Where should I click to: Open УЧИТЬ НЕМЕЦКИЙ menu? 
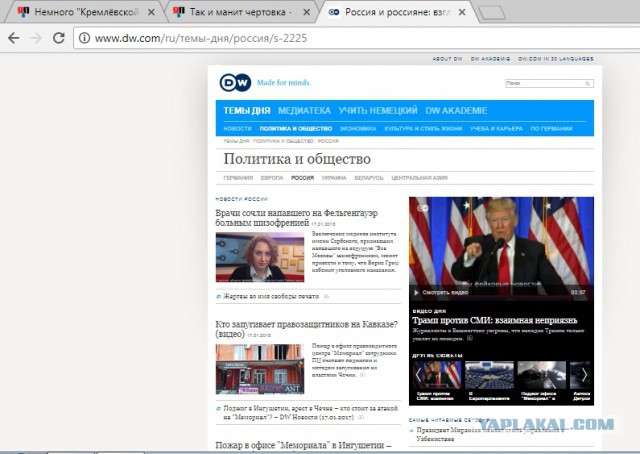[378, 111]
